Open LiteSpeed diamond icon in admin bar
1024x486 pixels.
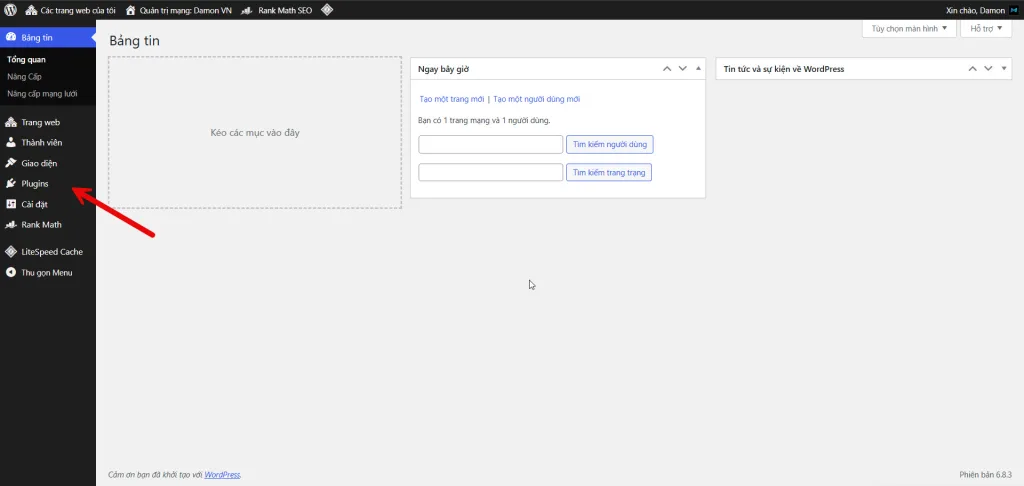(327, 10)
